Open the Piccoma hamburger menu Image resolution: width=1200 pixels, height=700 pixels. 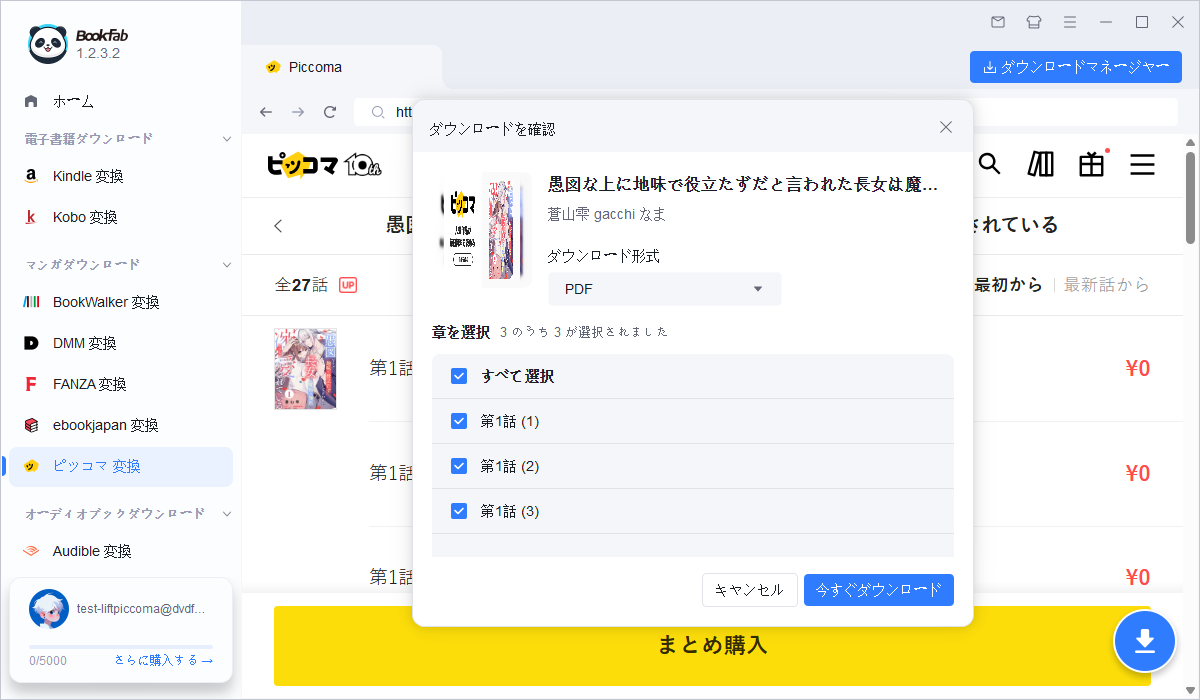point(1142,164)
